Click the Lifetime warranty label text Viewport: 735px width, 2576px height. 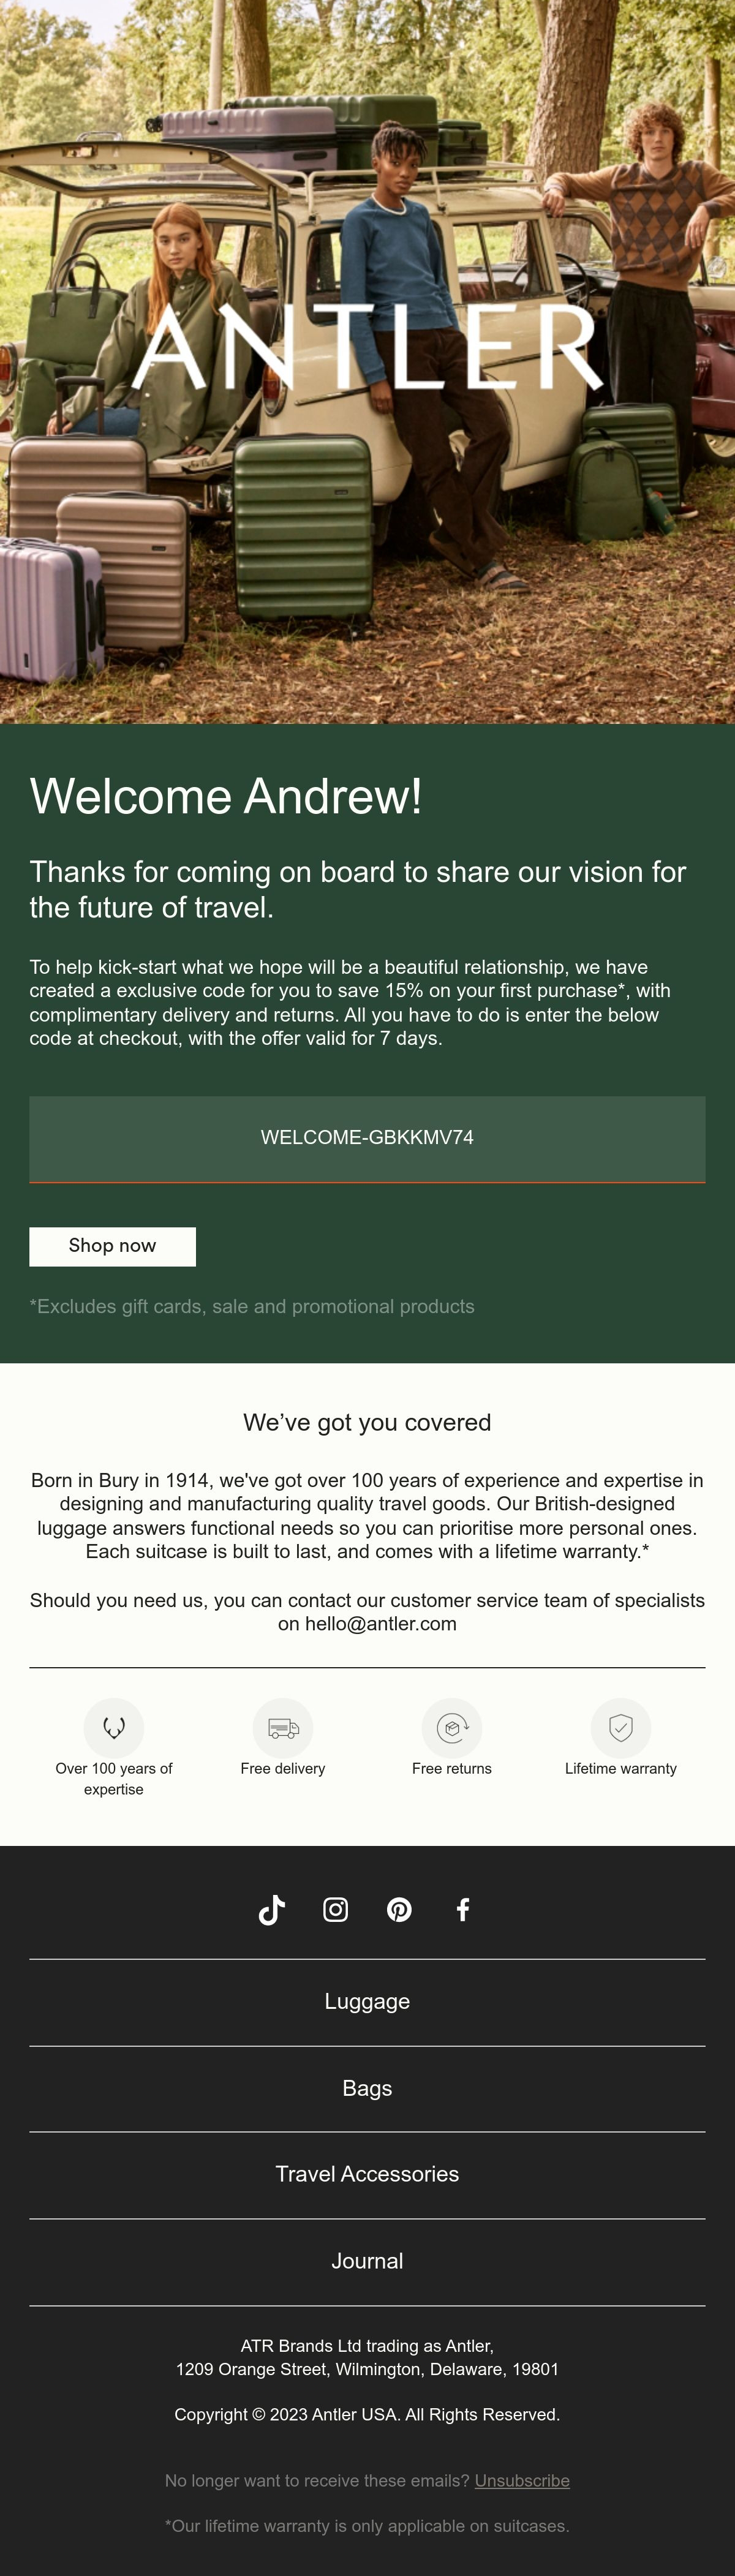click(621, 1769)
